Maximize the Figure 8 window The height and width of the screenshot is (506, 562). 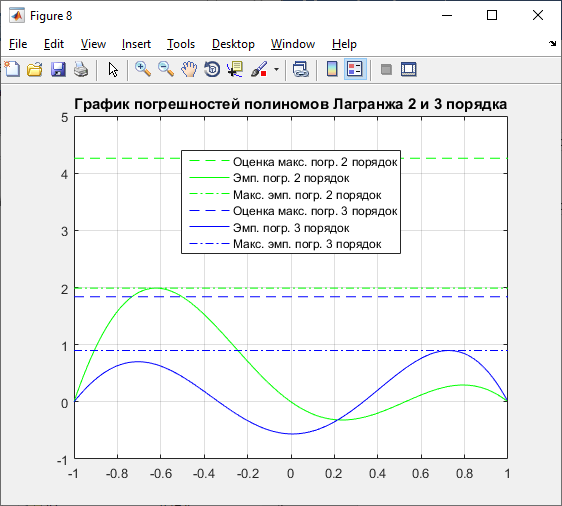[492, 15]
